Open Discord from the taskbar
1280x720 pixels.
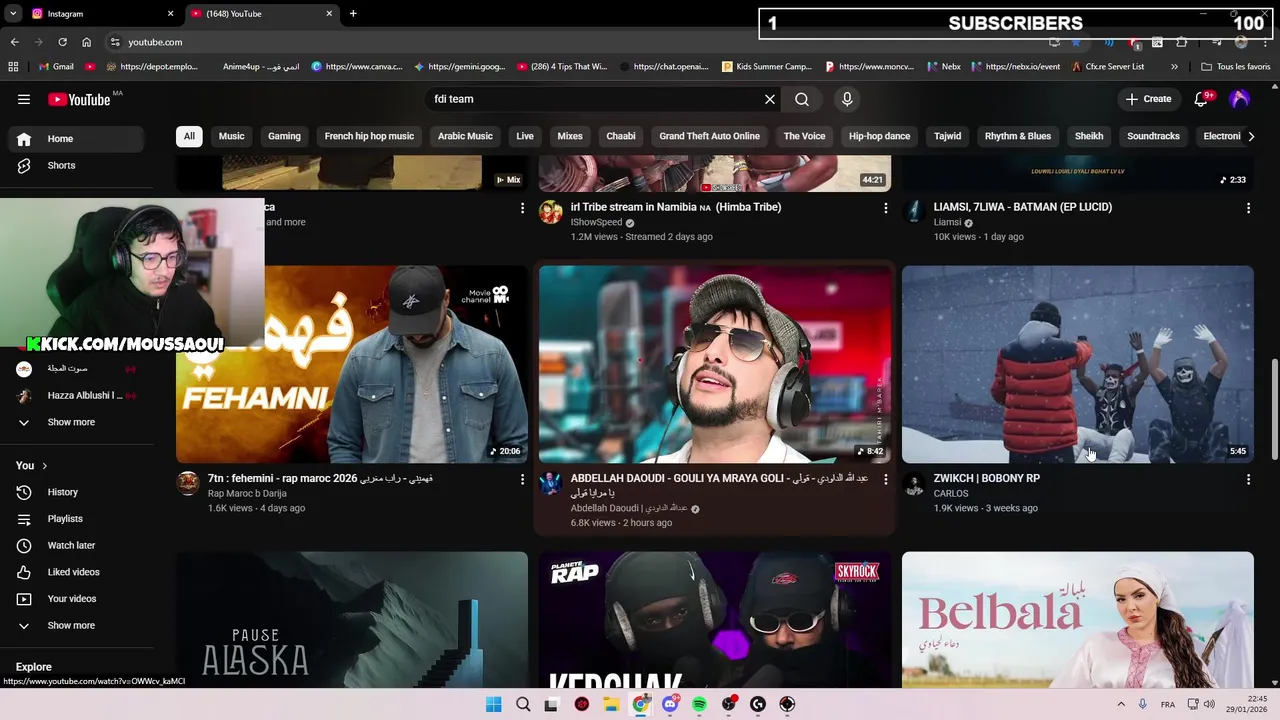coord(670,704)
